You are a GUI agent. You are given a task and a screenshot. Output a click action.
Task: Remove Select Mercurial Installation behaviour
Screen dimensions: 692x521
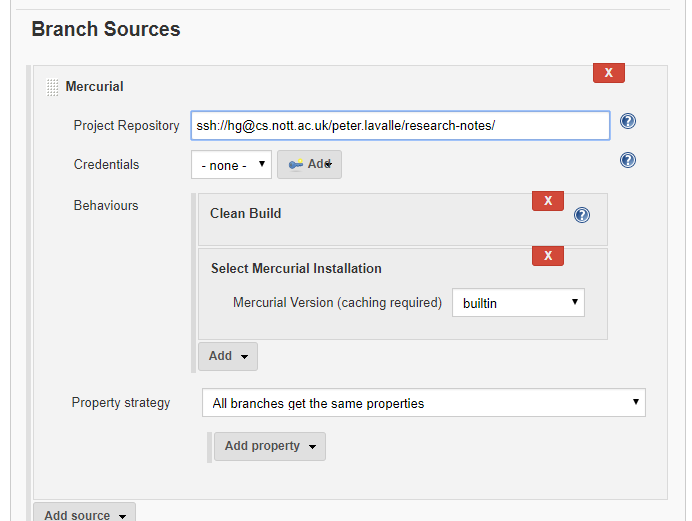point(548,256)
